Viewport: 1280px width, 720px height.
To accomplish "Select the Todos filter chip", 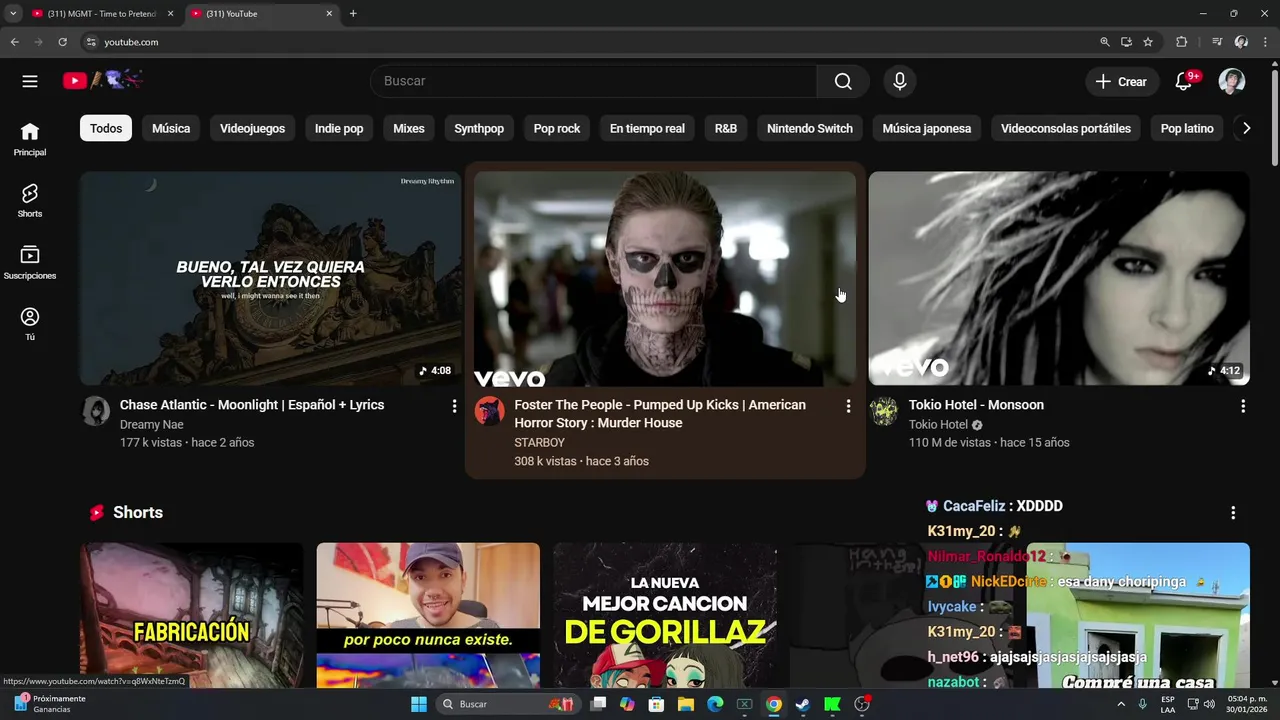I will point(106,128).
